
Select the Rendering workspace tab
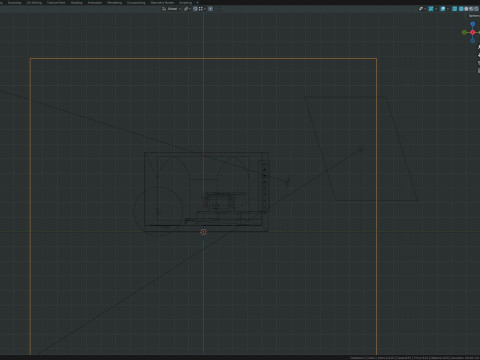(x=115, y=3)
